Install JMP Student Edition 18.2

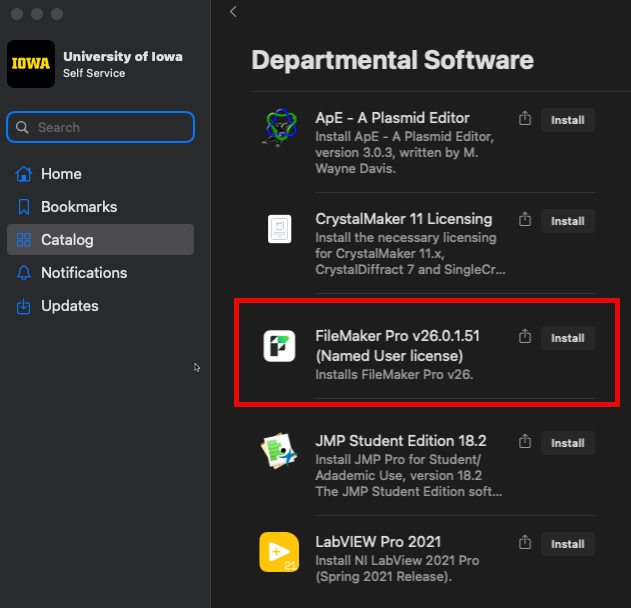tap(568, 443)
